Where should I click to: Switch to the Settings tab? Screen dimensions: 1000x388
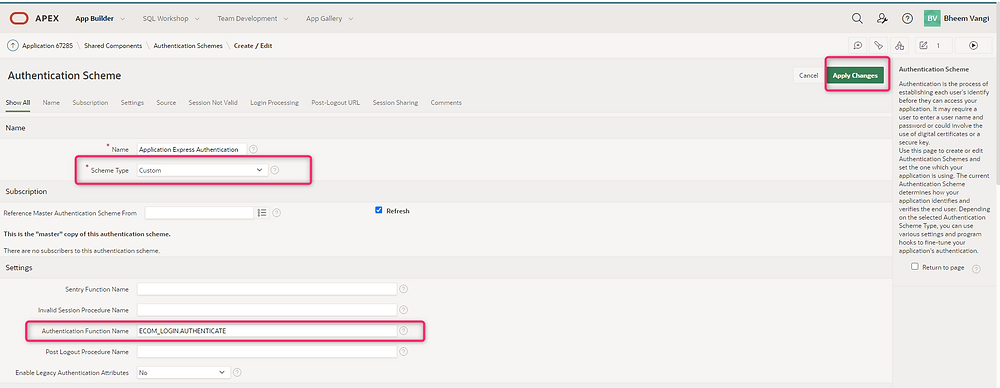(x=132, y=103)
